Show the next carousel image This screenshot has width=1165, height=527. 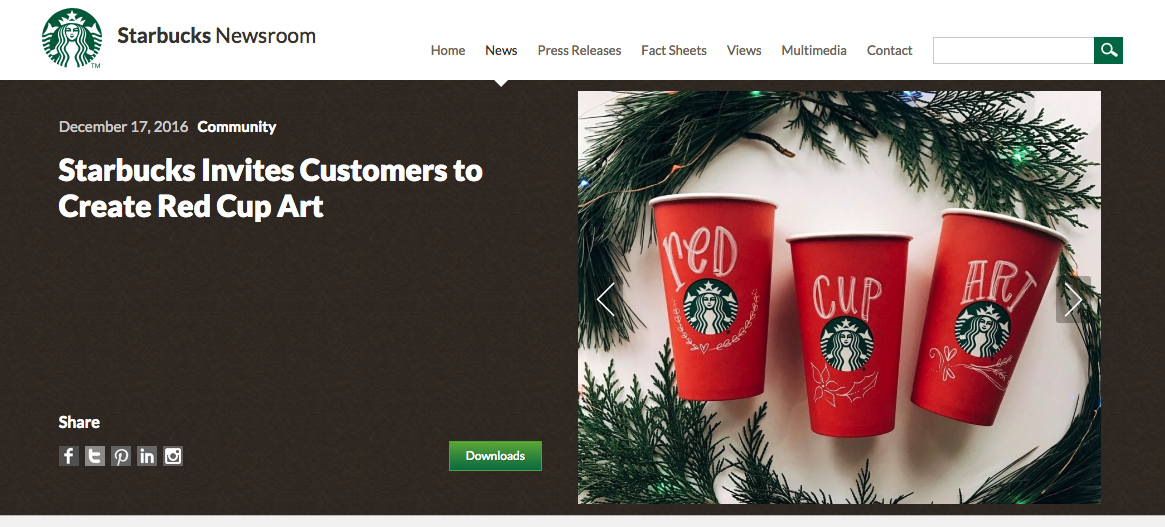1073,300
